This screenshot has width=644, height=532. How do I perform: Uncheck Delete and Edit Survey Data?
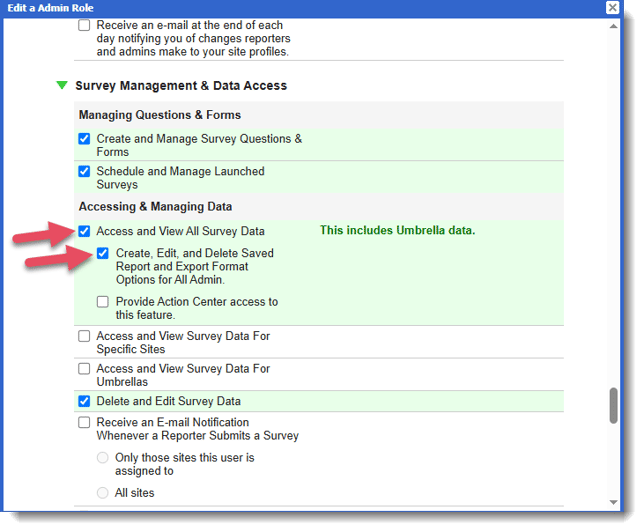pos(84,401)
